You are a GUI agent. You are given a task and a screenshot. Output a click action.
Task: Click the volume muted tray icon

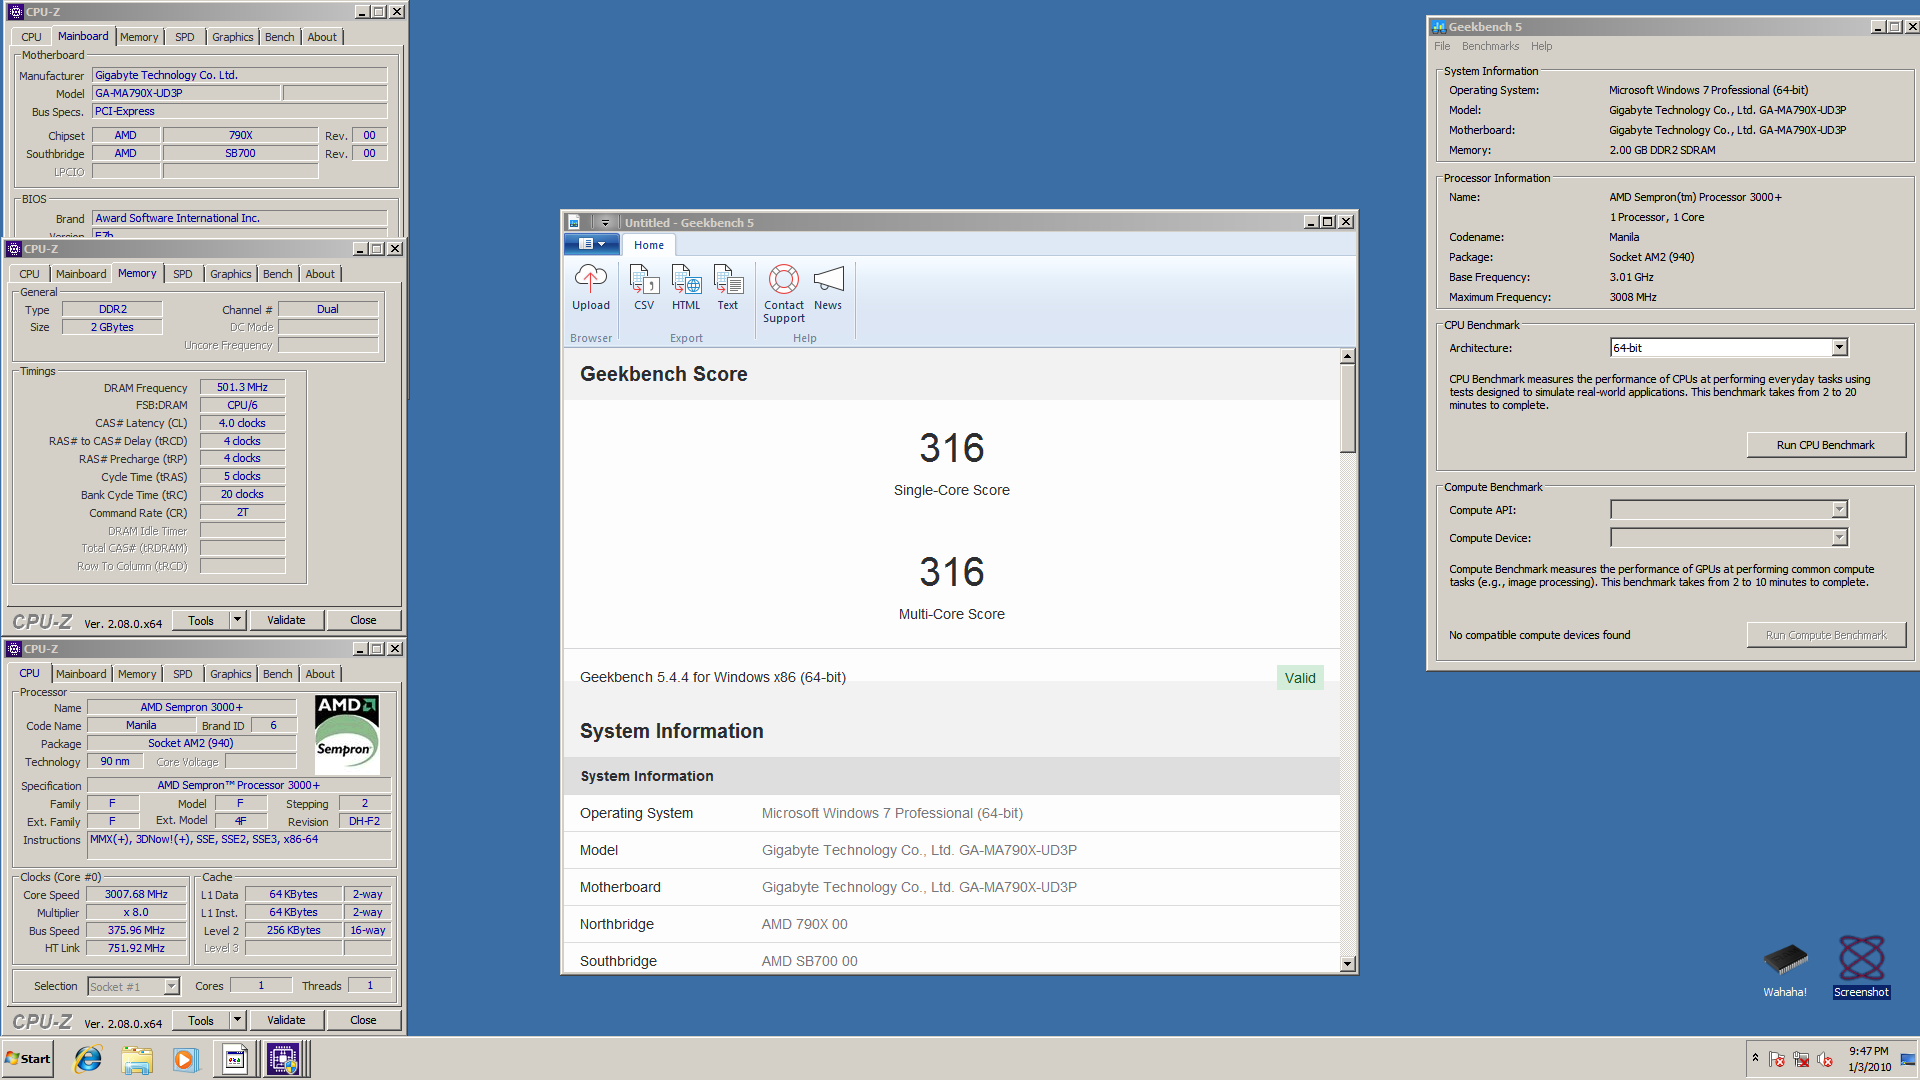(1825, 1060)
